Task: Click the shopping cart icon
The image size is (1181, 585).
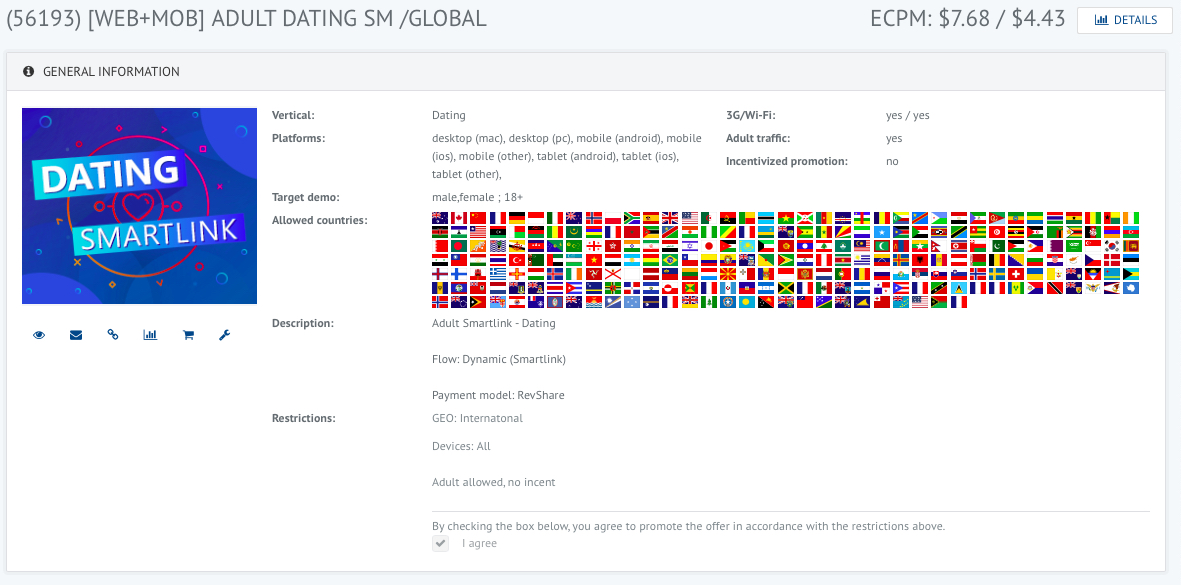Action: (x=187, y=335)
